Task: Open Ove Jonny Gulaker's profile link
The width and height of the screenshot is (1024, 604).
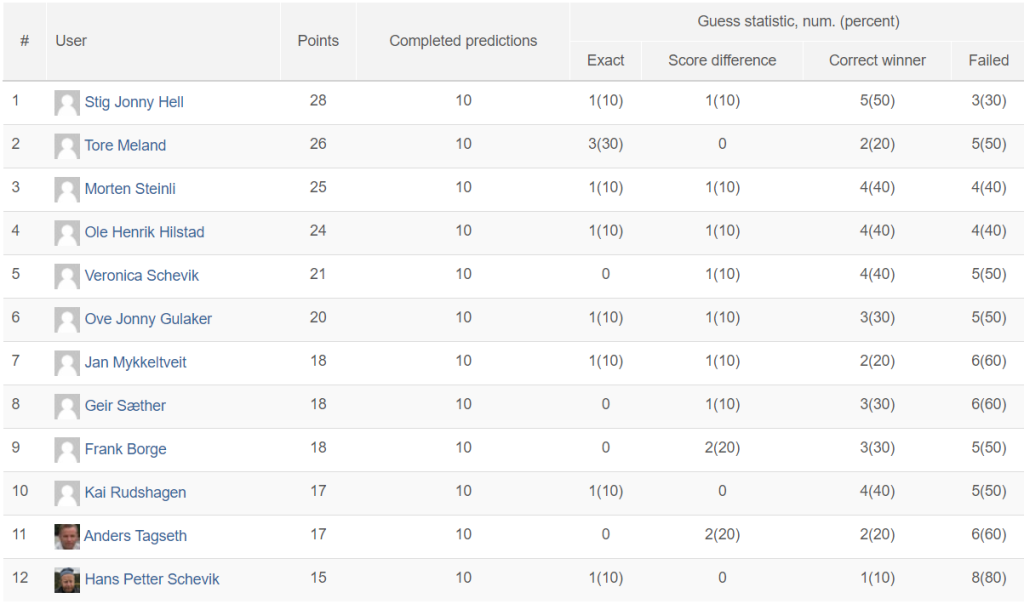Action: coord(148,319)
